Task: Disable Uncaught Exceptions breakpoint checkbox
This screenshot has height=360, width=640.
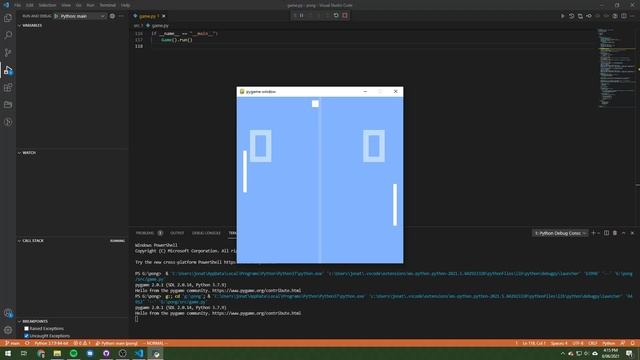Action: [x=26, y=336]
